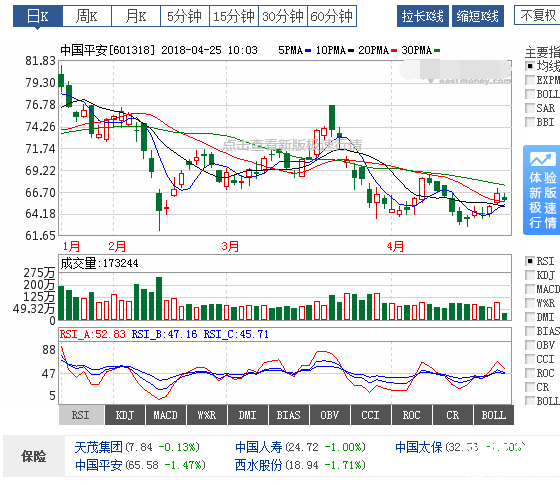This screenshot has width=560, height=485.
Task: Toggle the 均线 moving average checkbox
Action: 530,66
